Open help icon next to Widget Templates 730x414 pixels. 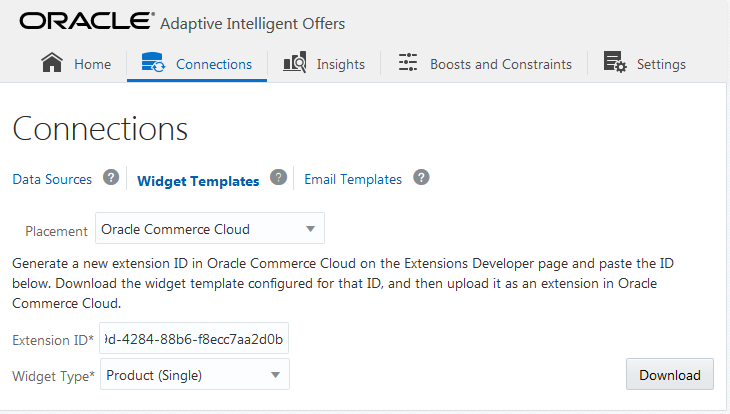click(x=278, y=177)
